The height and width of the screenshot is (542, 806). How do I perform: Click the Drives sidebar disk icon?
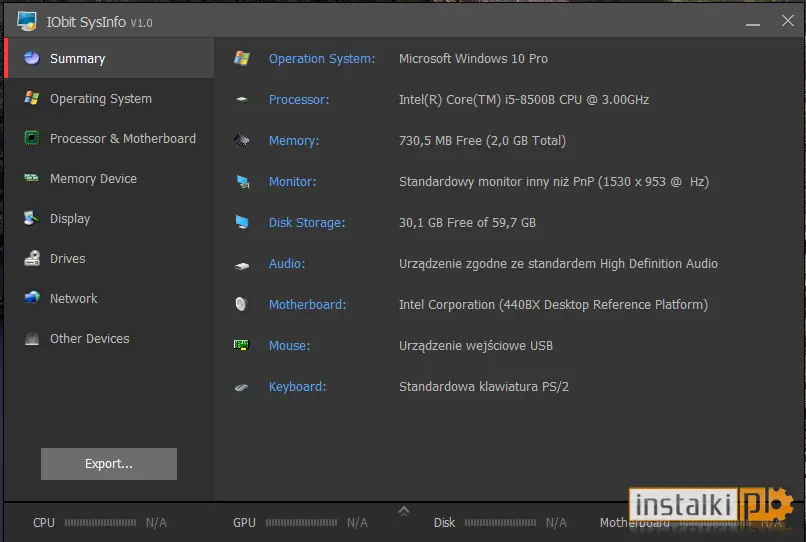pos(32,258)
